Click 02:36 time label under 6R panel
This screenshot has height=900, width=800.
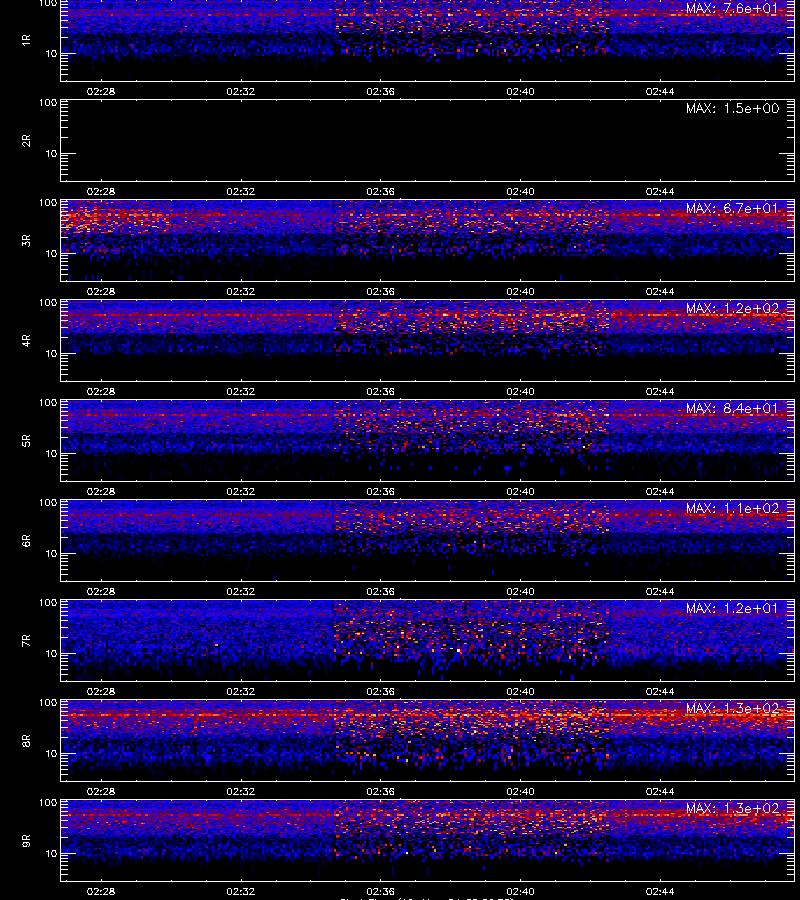(x=380, y=591)
